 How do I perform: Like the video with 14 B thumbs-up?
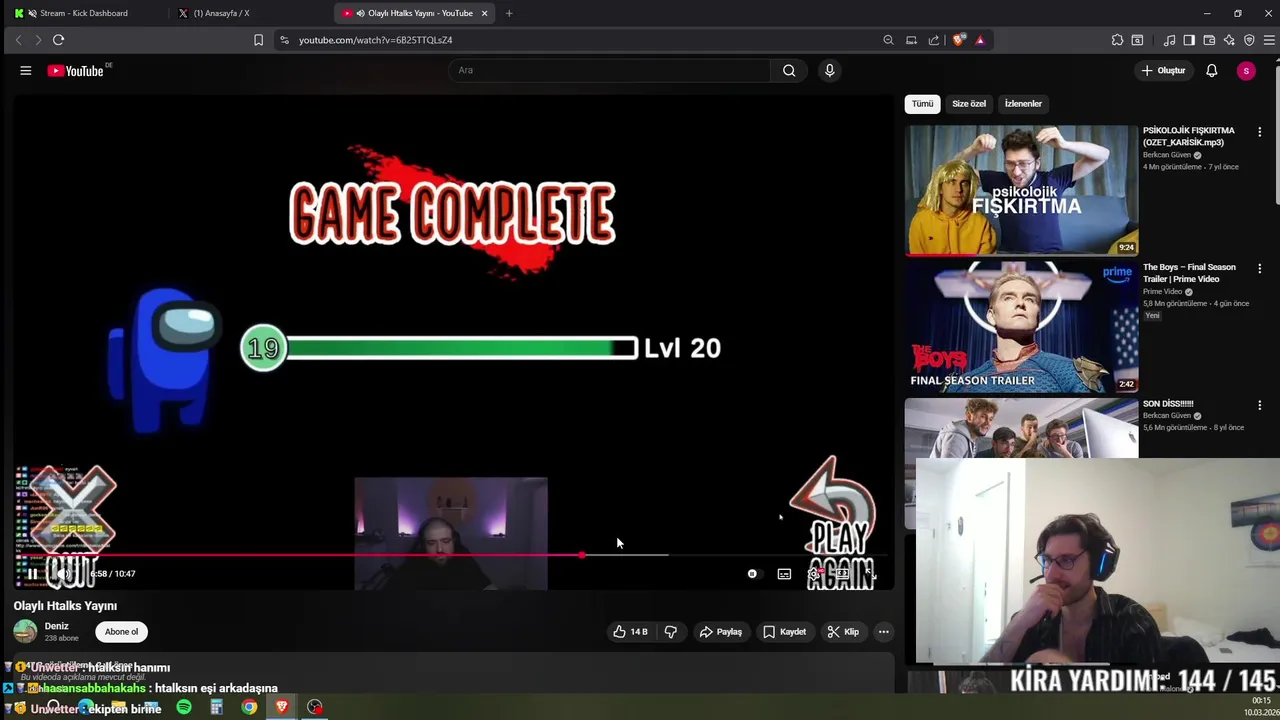[631, 632]
